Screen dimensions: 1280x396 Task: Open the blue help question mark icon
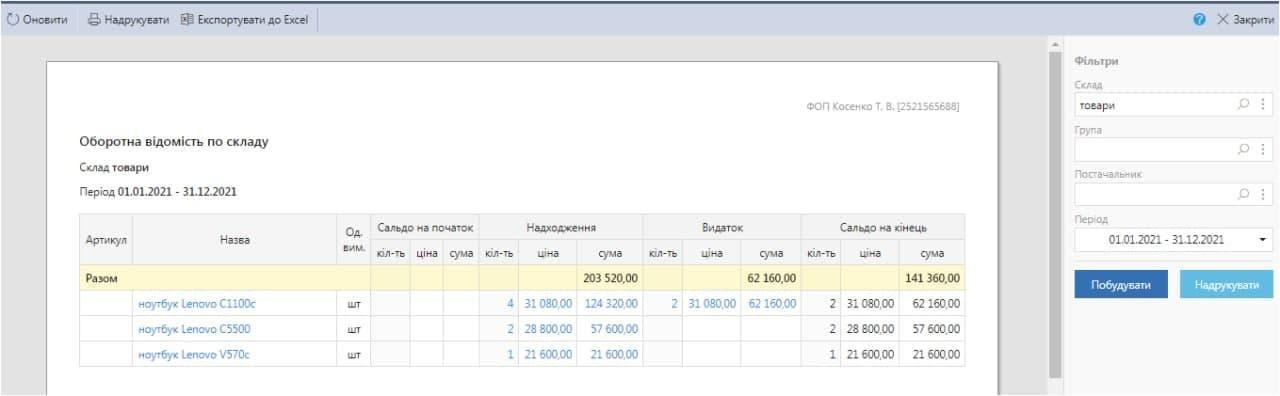[1200, 20]
